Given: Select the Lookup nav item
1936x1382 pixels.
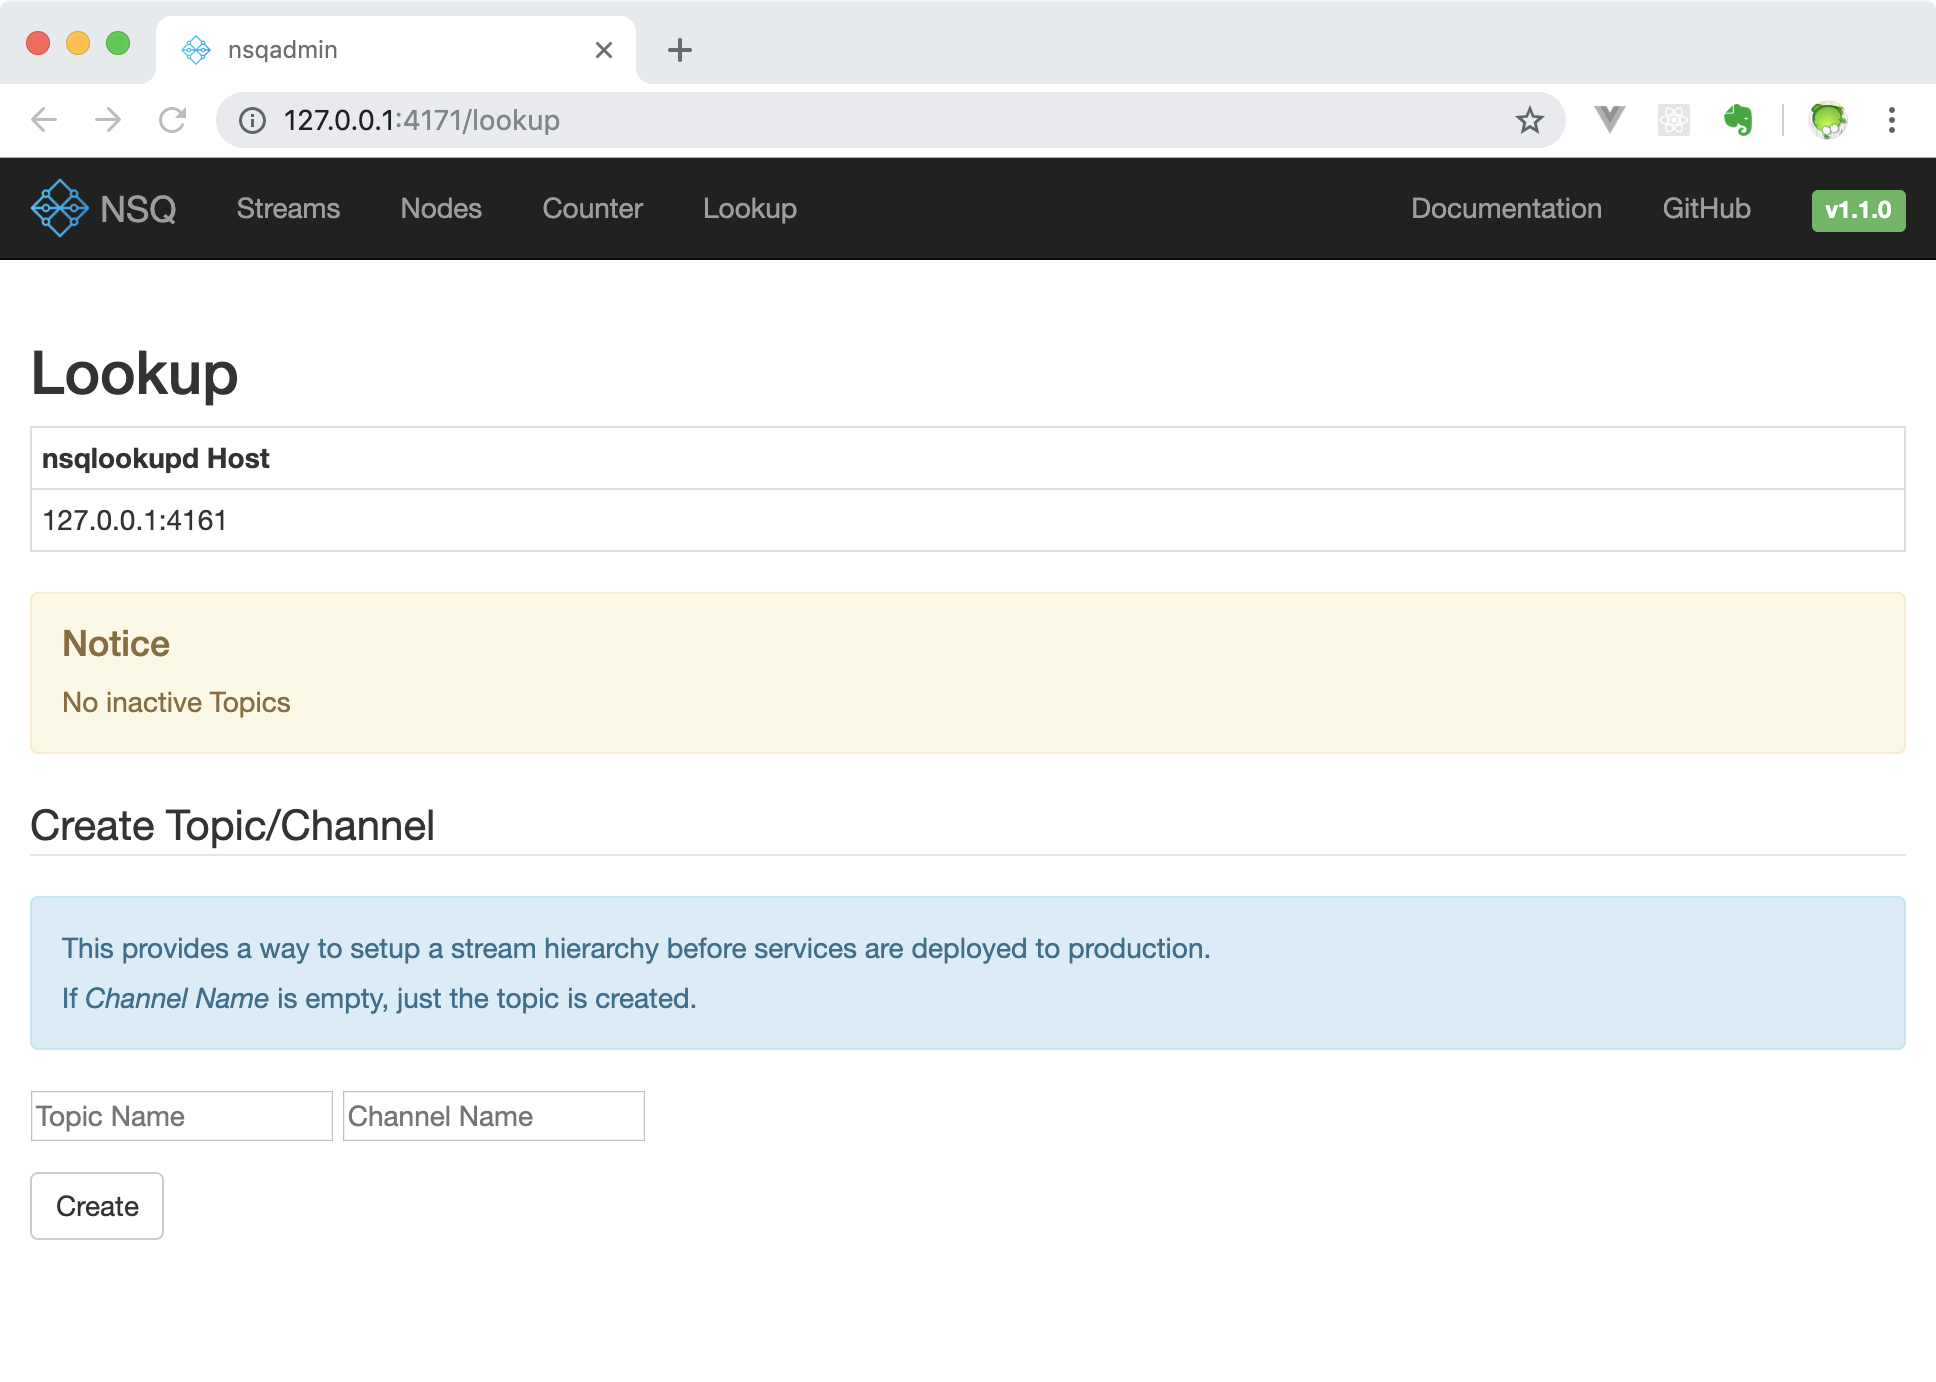Looking at the screenshot, I should click(749, 208).
